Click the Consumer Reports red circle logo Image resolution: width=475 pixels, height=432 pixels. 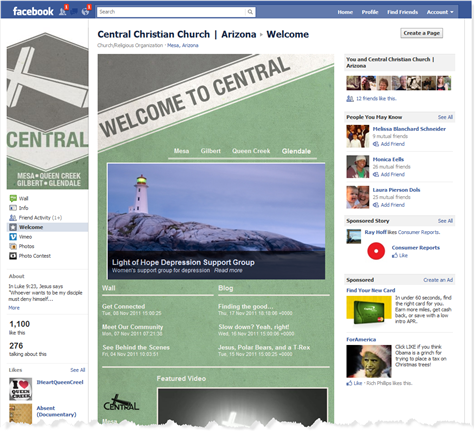[376, 251]
